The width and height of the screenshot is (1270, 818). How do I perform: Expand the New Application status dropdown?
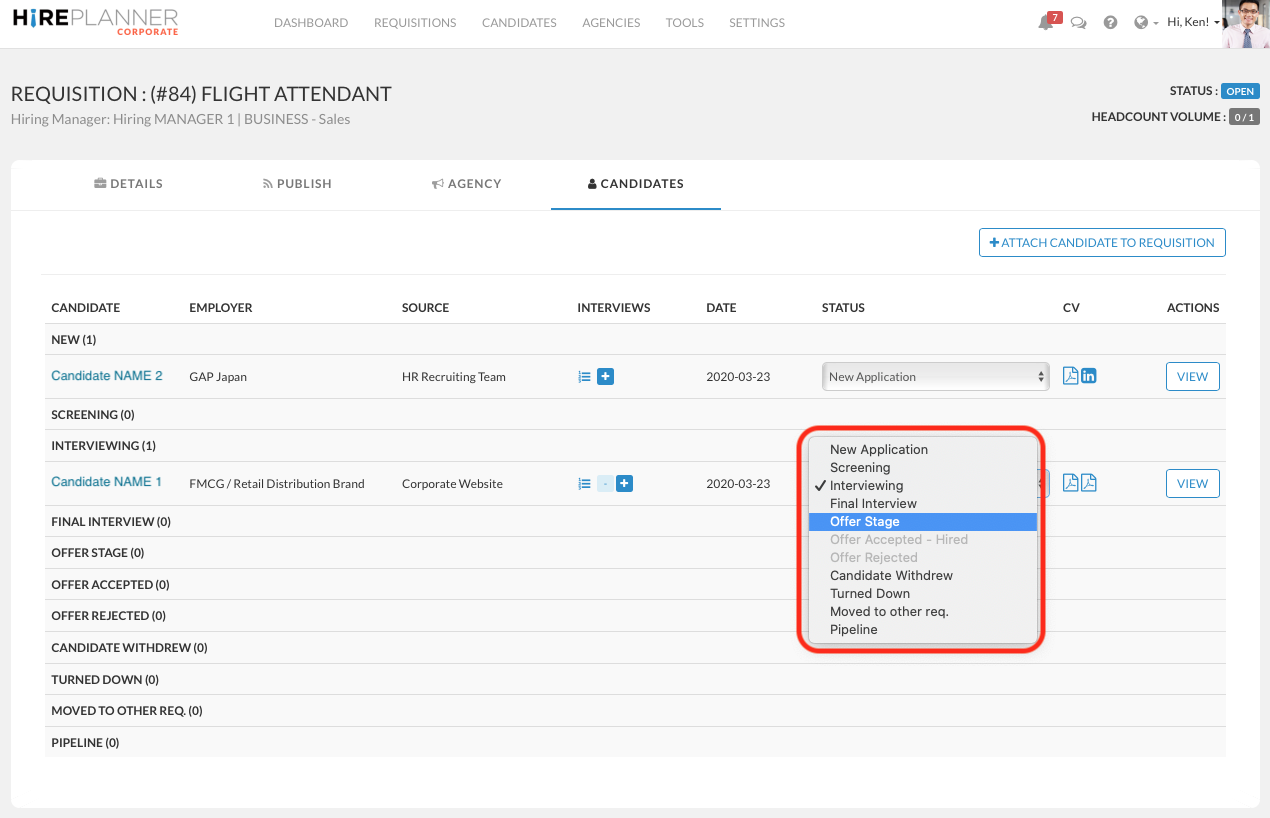tap(935, 377)
